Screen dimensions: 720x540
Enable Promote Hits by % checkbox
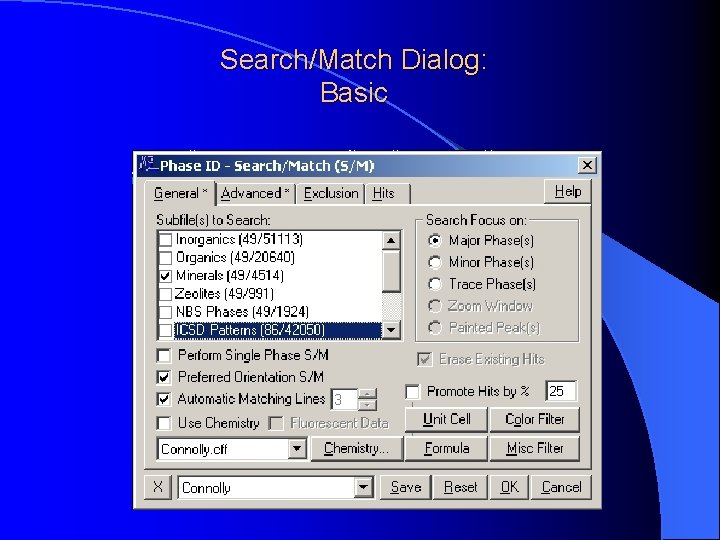412,392
